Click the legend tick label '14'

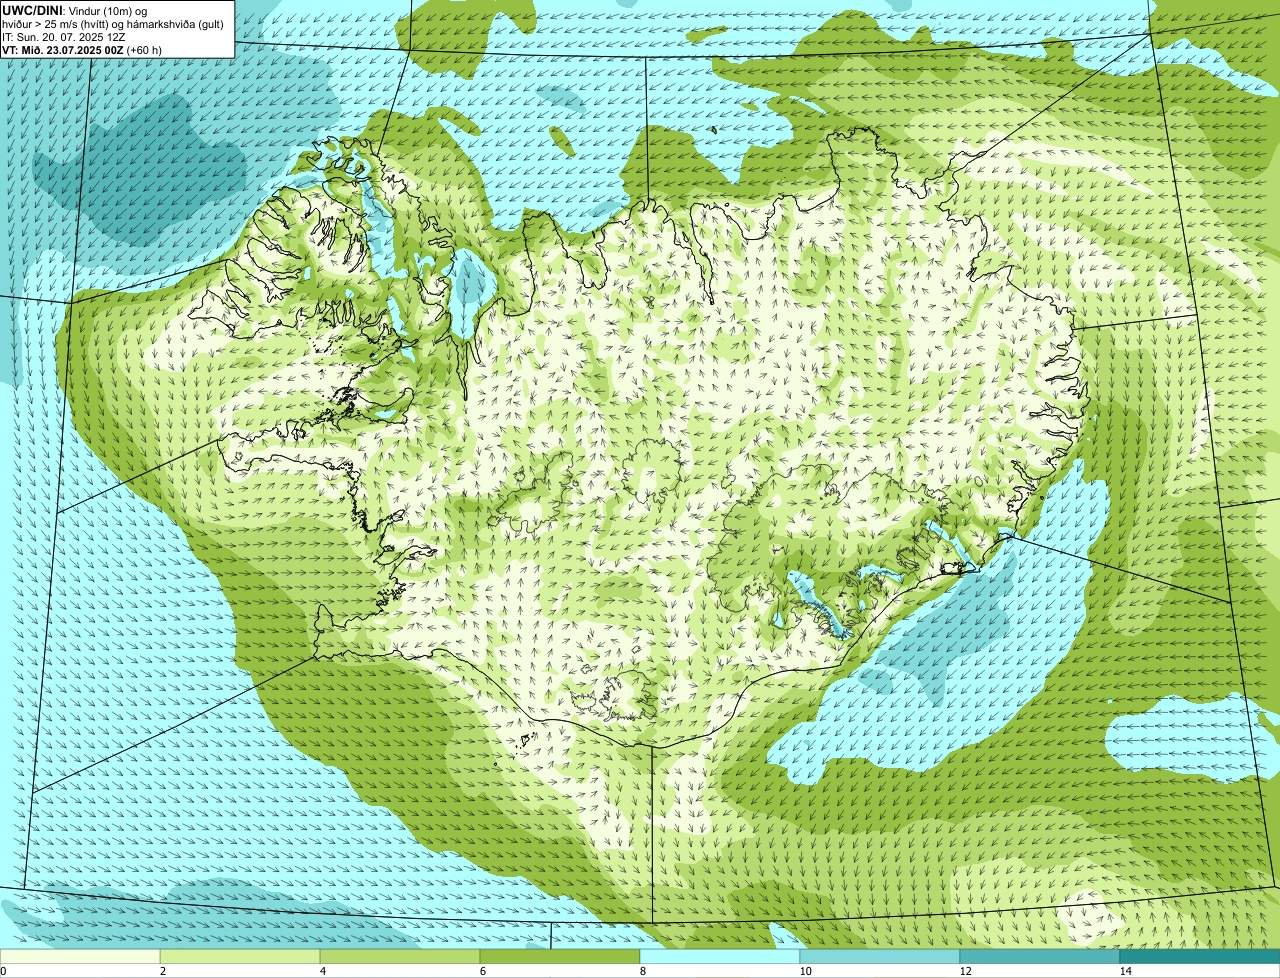tap(1125, 971)
